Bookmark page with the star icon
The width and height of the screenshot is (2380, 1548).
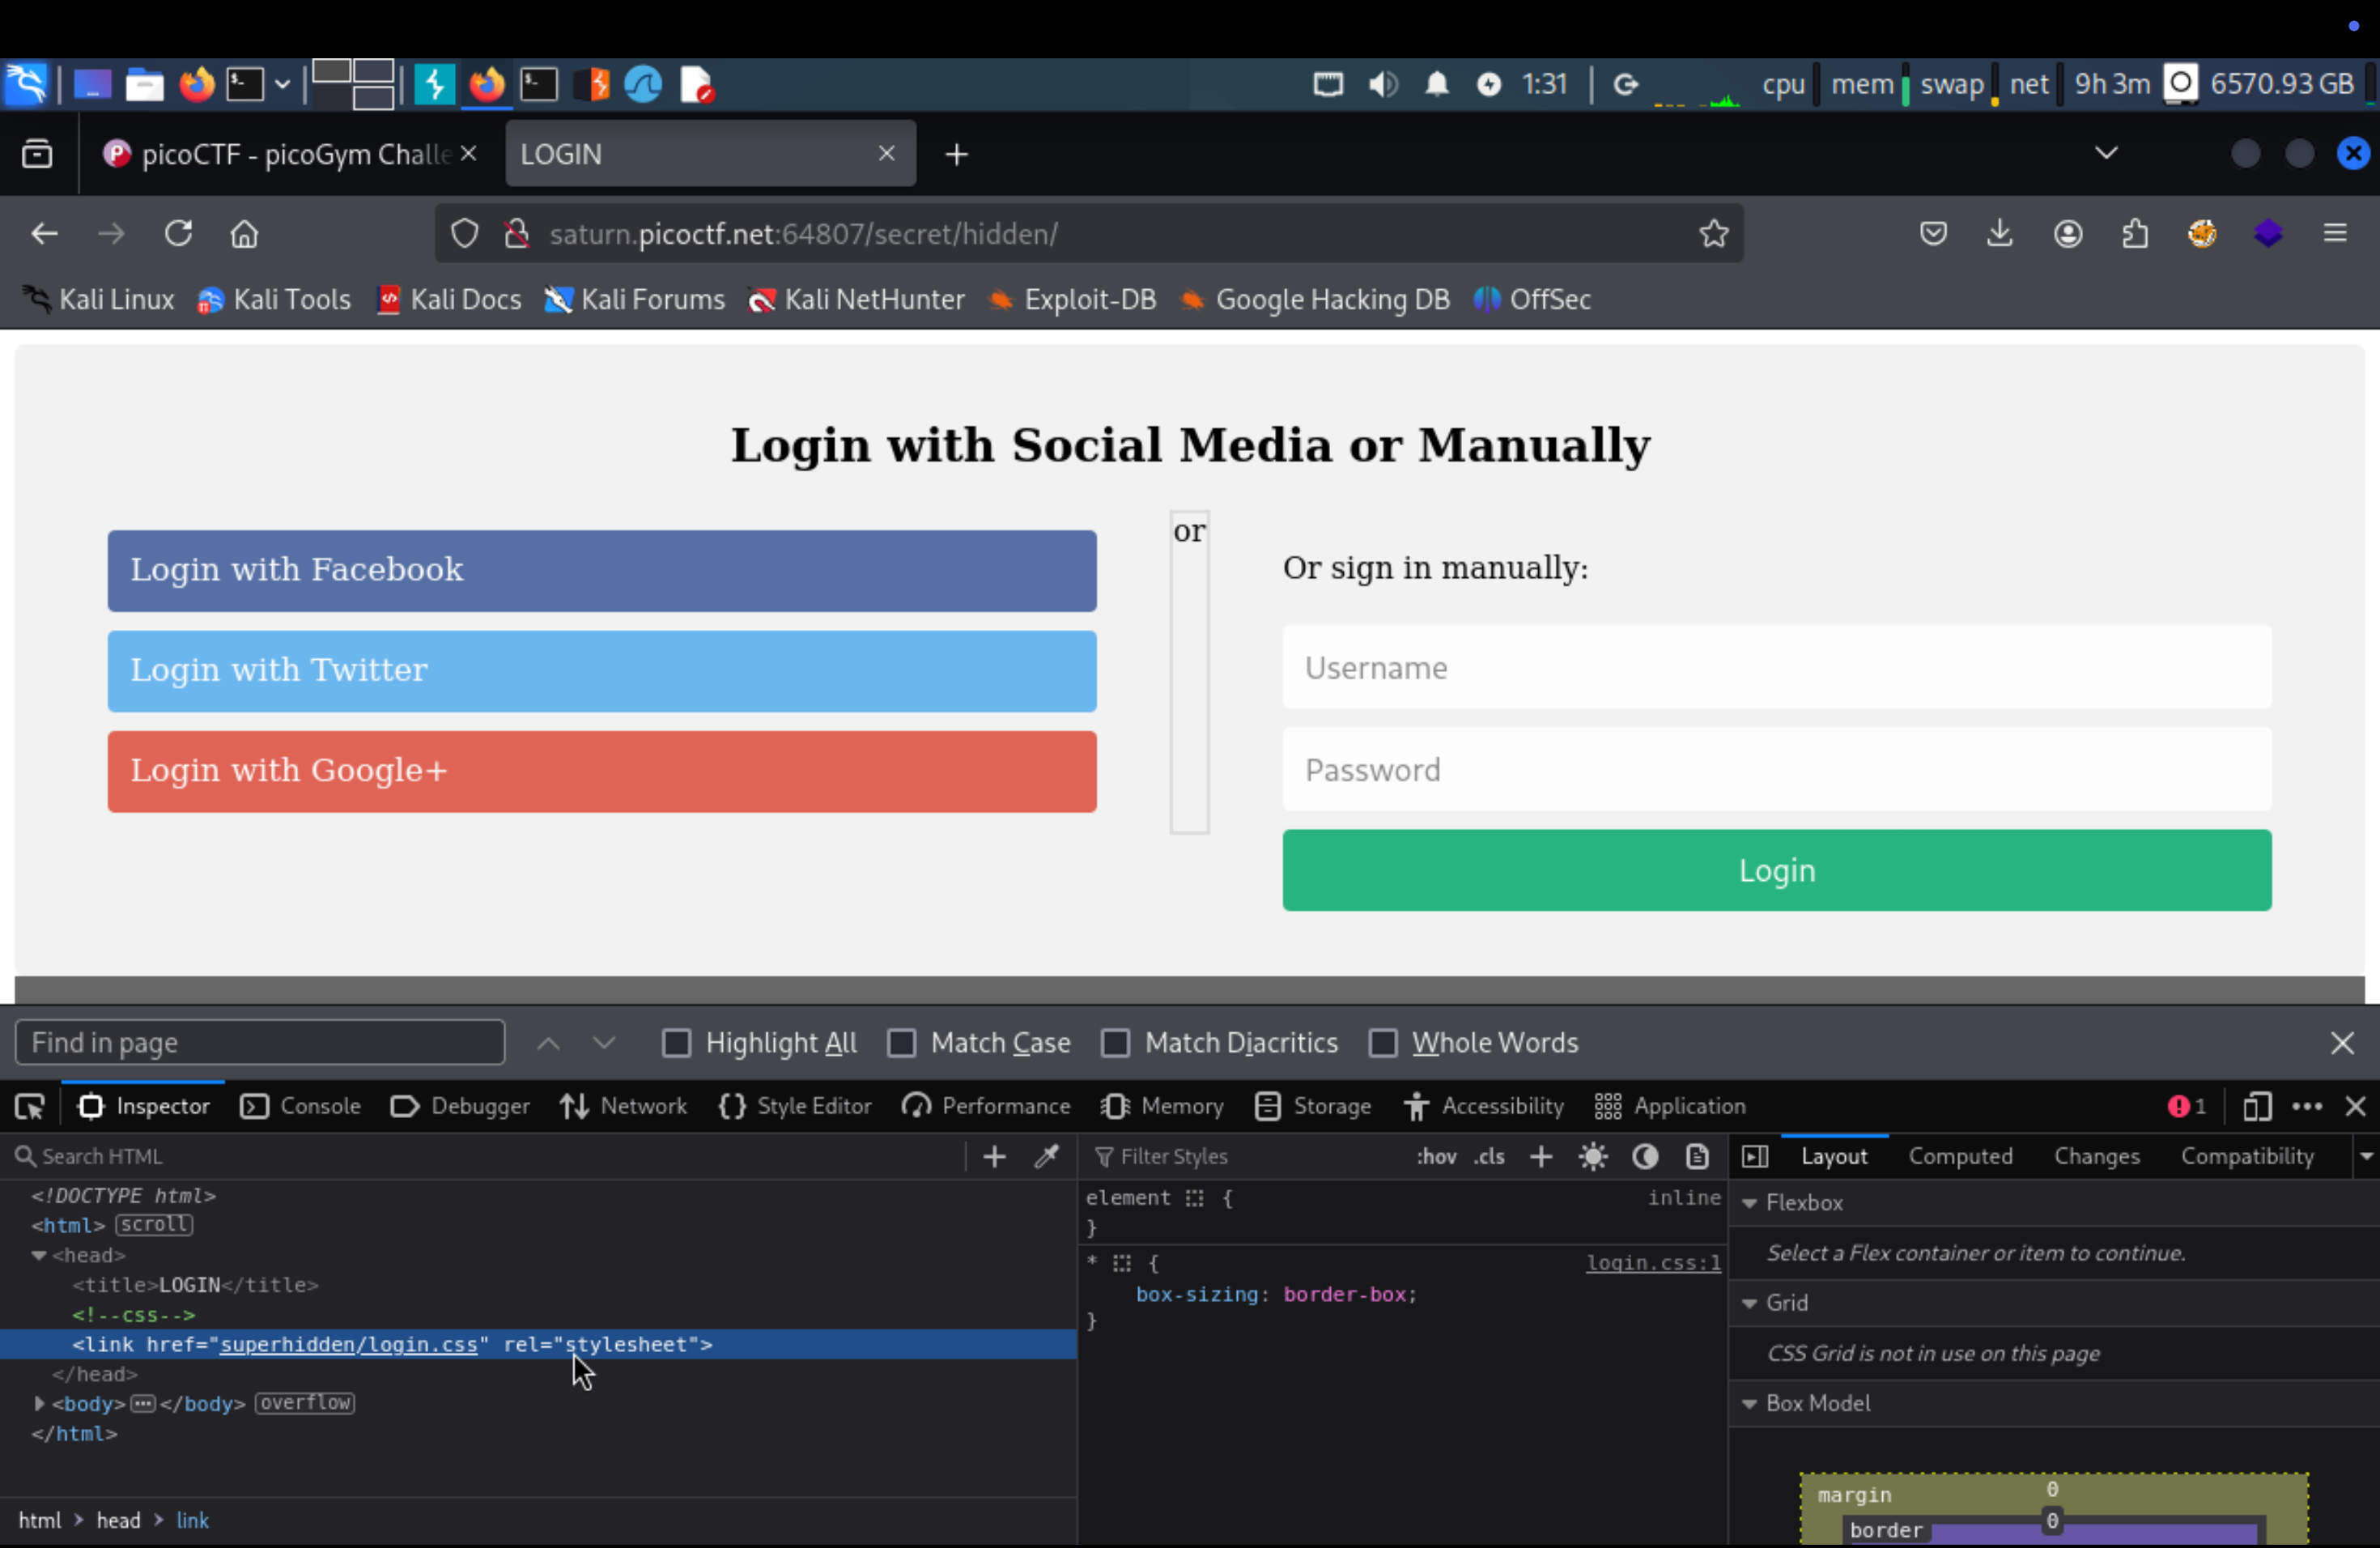pos(1713,233)
